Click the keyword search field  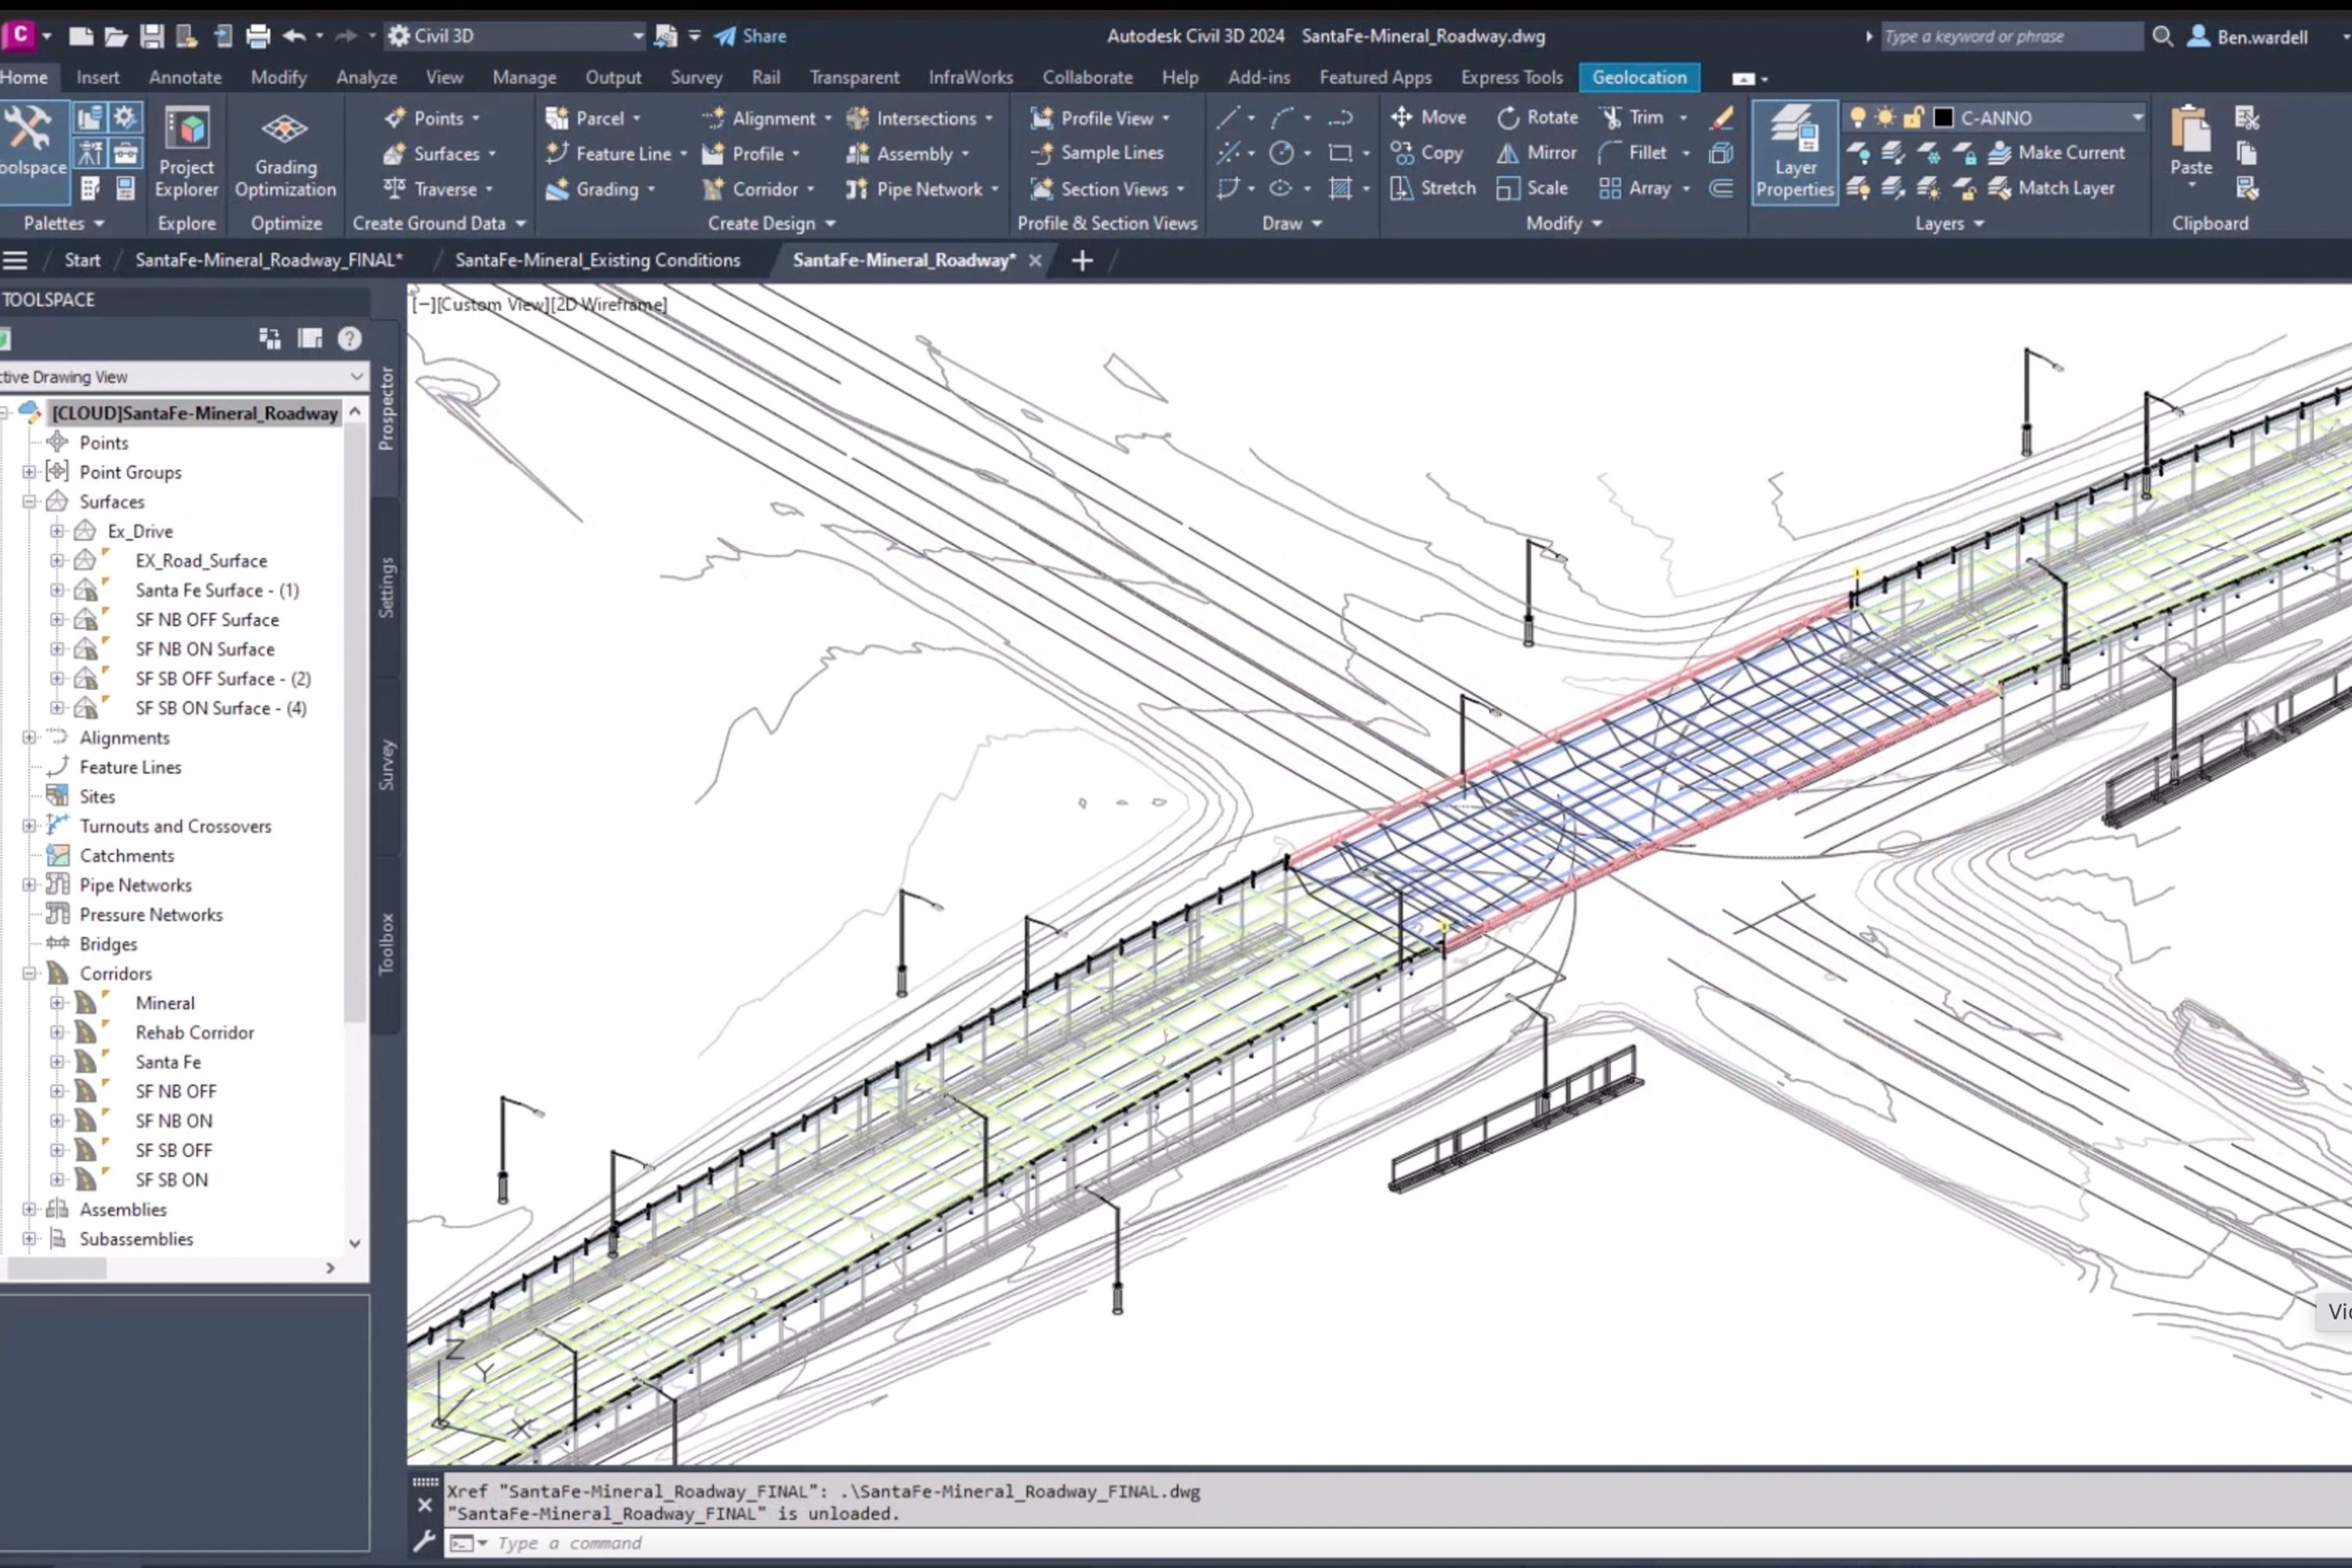click(2012, 37)
